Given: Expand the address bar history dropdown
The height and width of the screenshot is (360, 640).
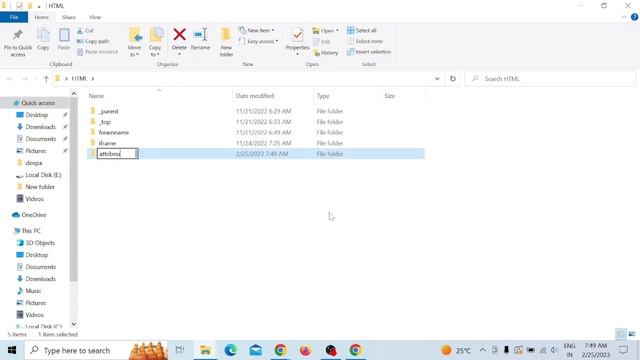Looking at the screenshot, I should click(437, 79).
